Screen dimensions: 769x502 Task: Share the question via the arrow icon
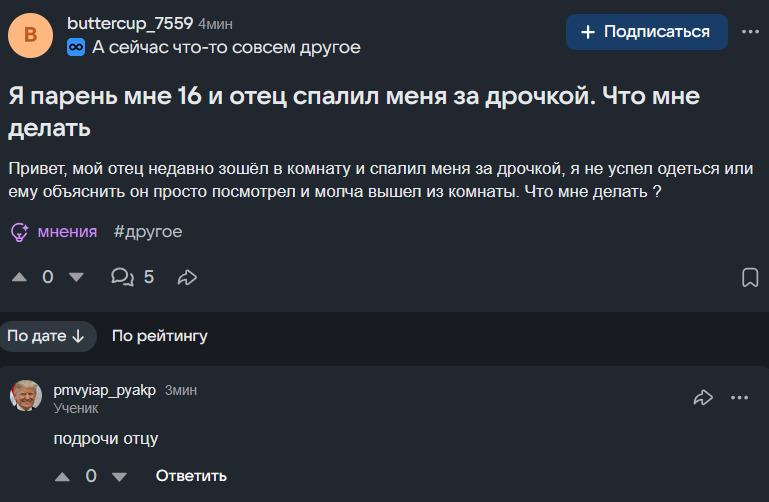(187, 277)
